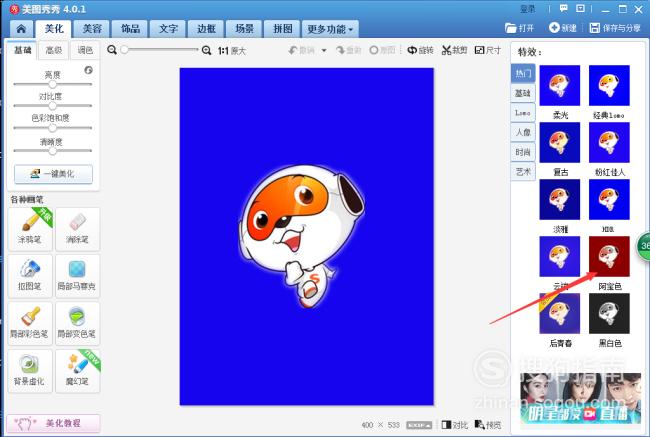Image resolution: width=650 pixels, height=437 pixels.
Task: Click the zoom in magnifier icon
Action: point(206,51)
